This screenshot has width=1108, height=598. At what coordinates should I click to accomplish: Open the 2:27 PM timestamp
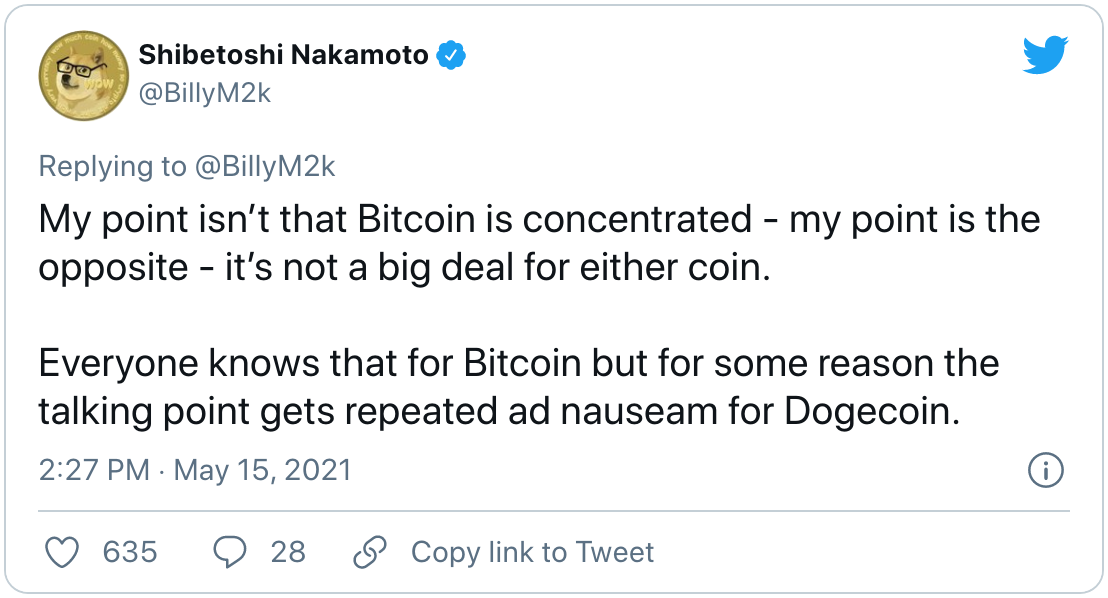[x=94, y=470]
